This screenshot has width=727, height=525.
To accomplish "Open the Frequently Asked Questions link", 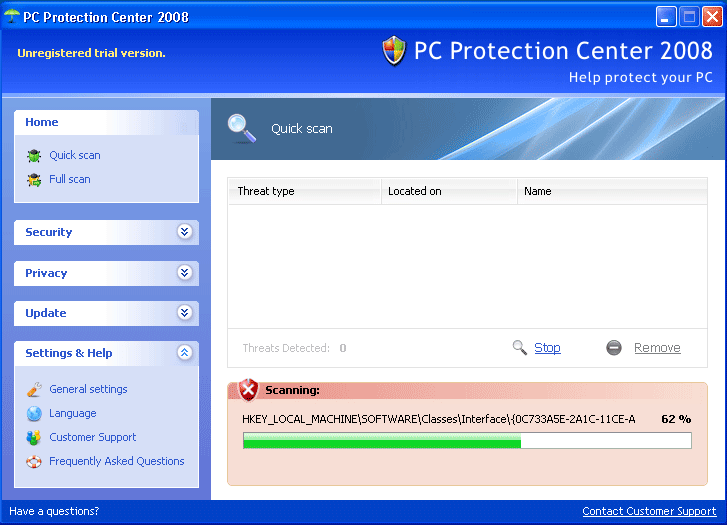I will [x=117, y=462].
